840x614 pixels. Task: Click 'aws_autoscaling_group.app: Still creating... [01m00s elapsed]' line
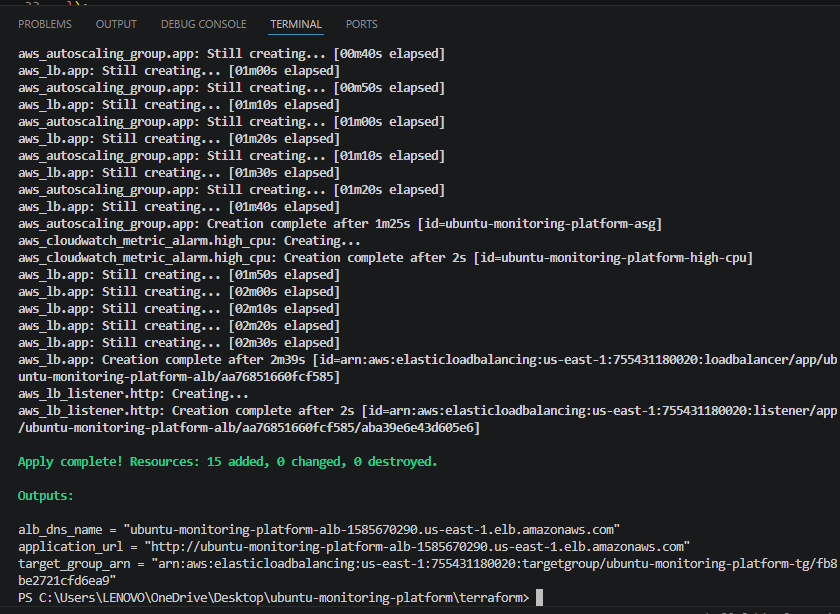tap(231, 122)
